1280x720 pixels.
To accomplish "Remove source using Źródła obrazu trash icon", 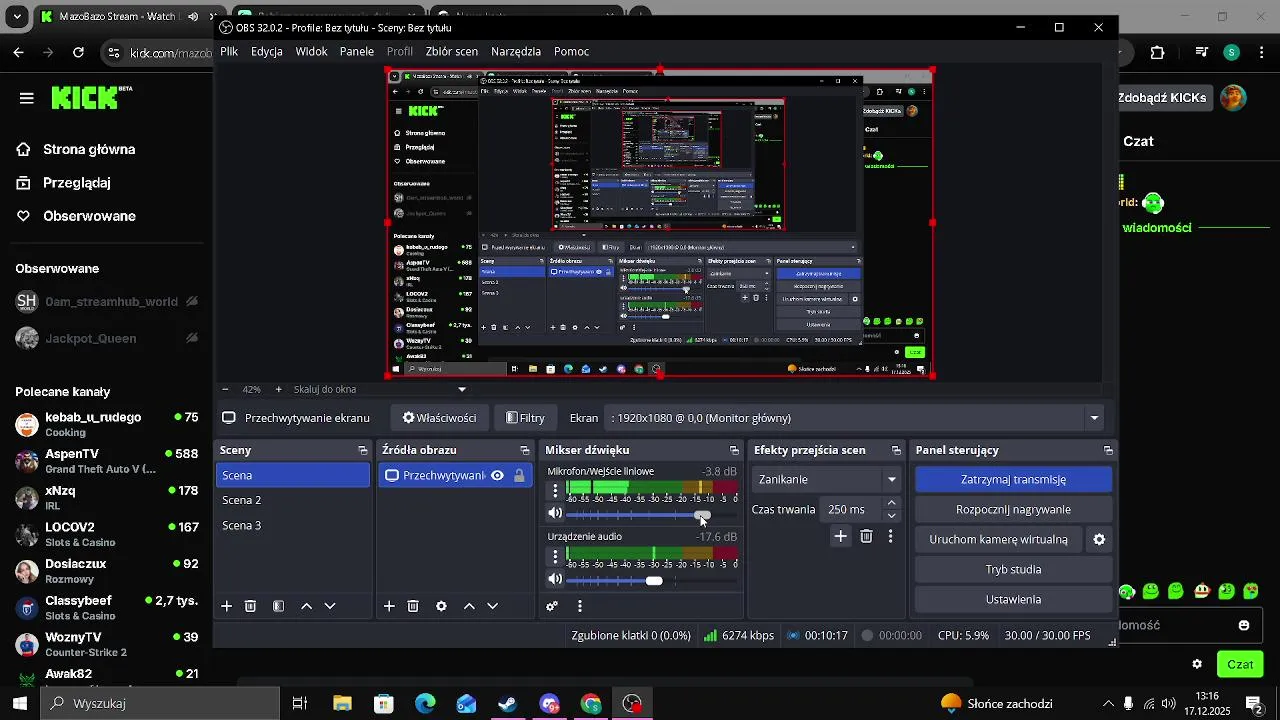I will pos(413,606).
